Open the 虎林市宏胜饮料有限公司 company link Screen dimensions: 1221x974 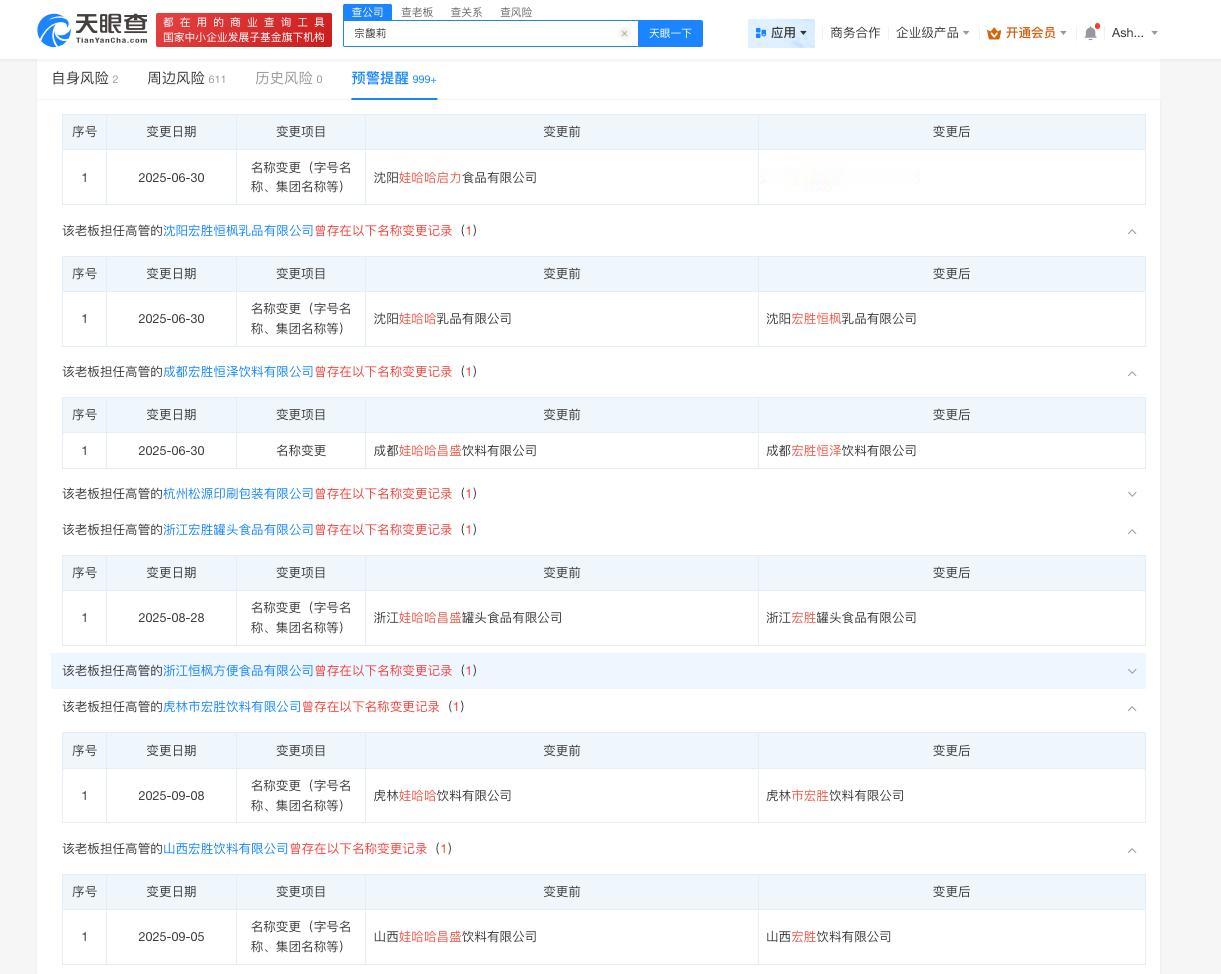(232, 707)
